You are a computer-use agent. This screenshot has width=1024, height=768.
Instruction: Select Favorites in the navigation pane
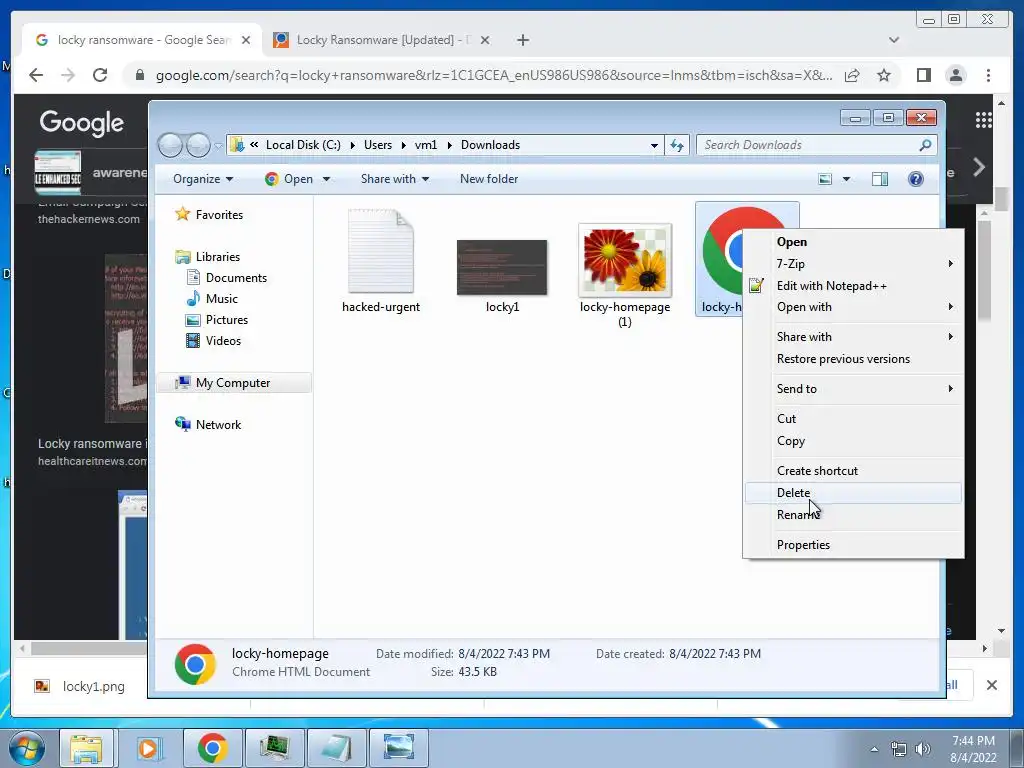[x=219, y=215]
